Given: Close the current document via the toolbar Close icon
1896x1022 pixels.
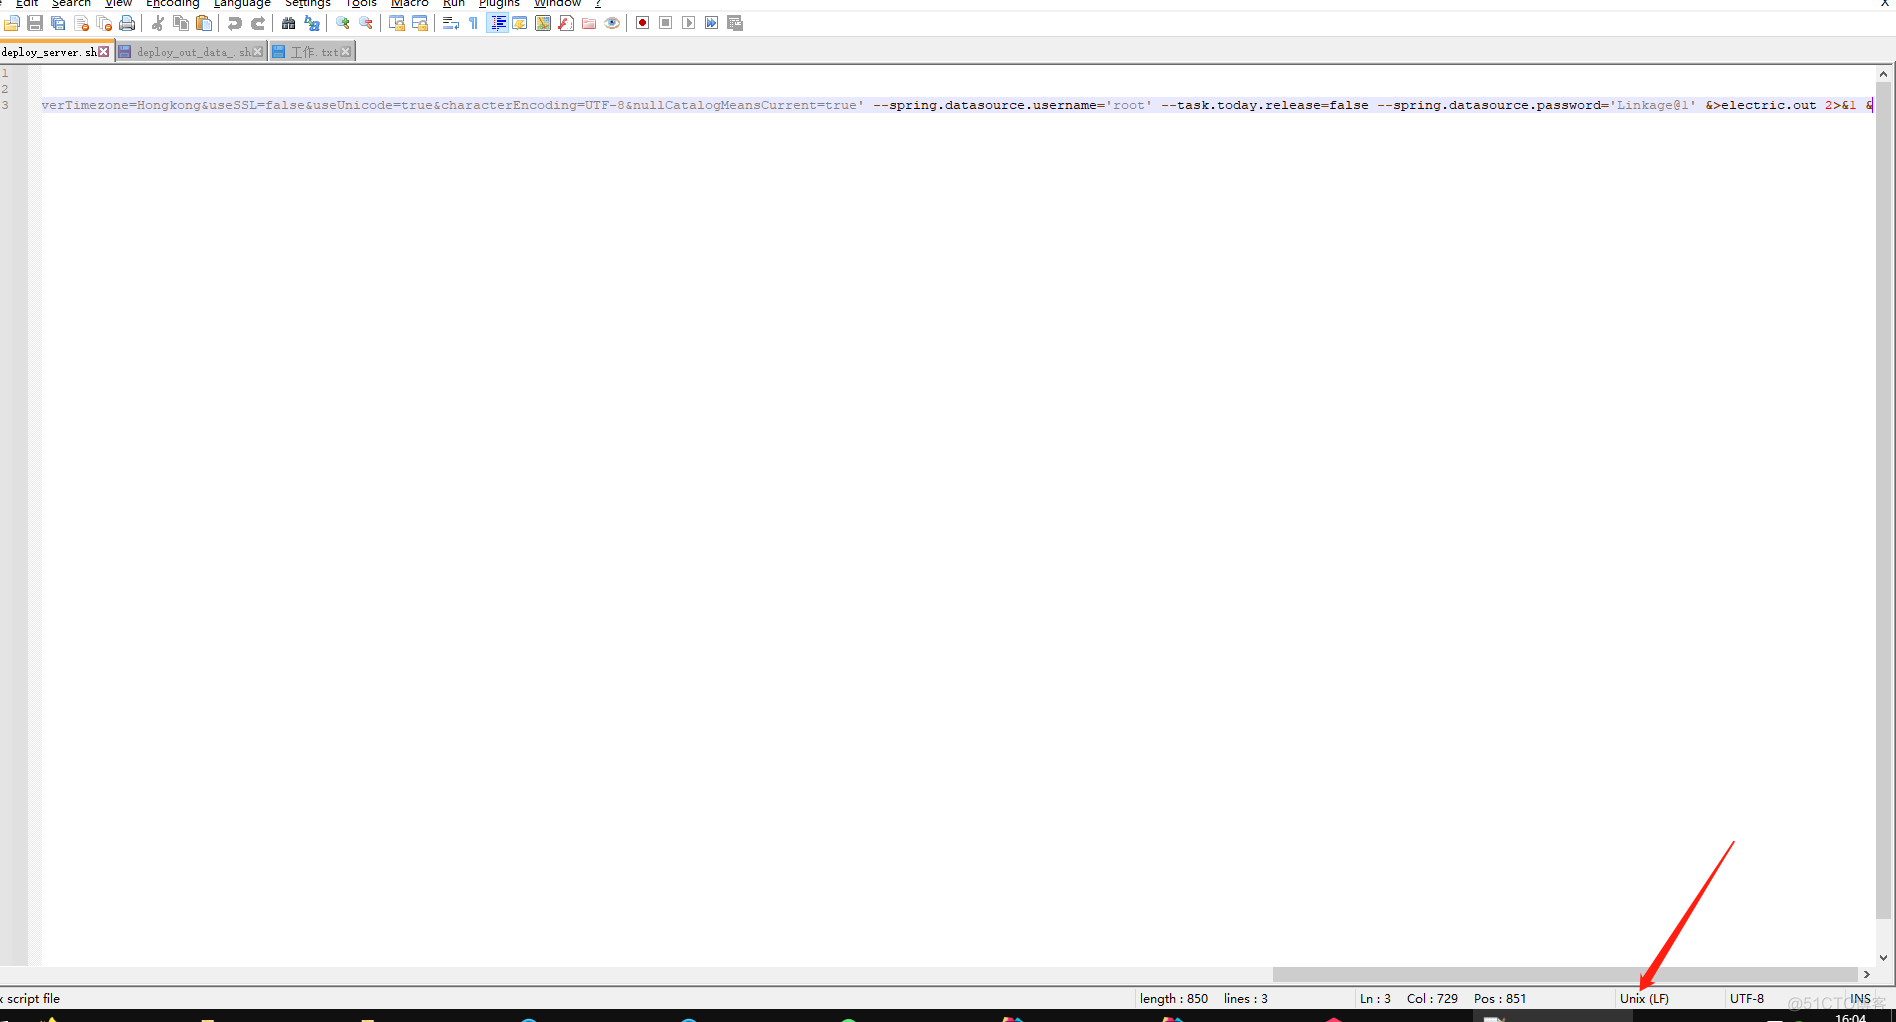Looking at the screenshot, I should (x=81, y=23).
